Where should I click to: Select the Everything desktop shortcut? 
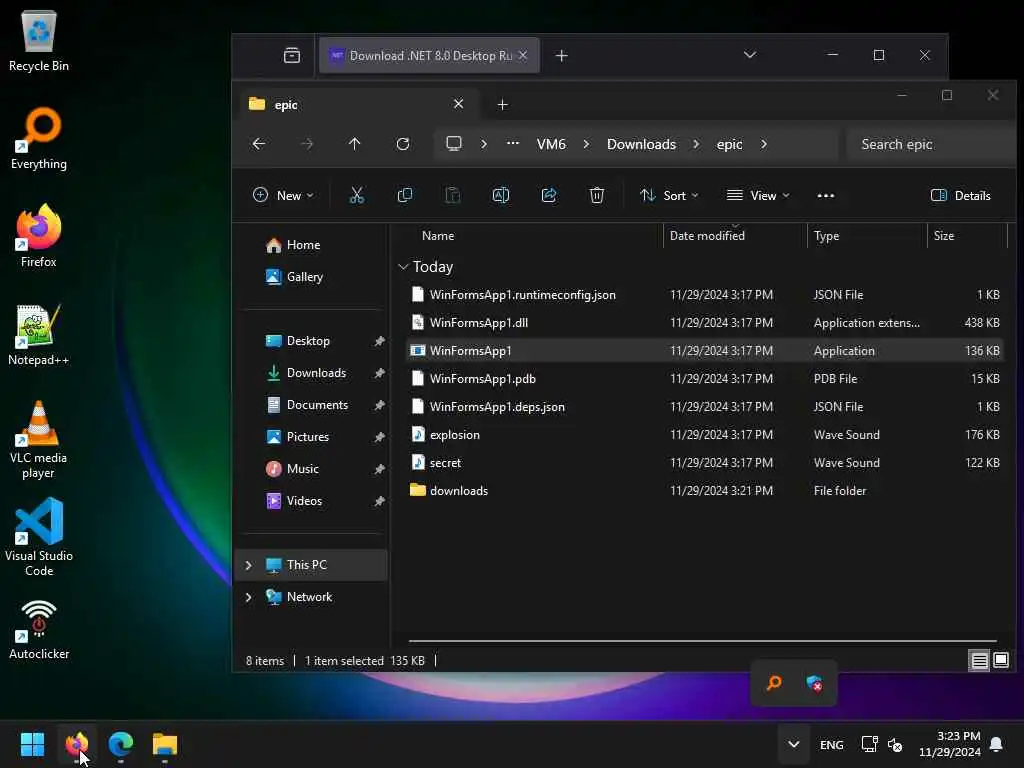pos(39,139)
